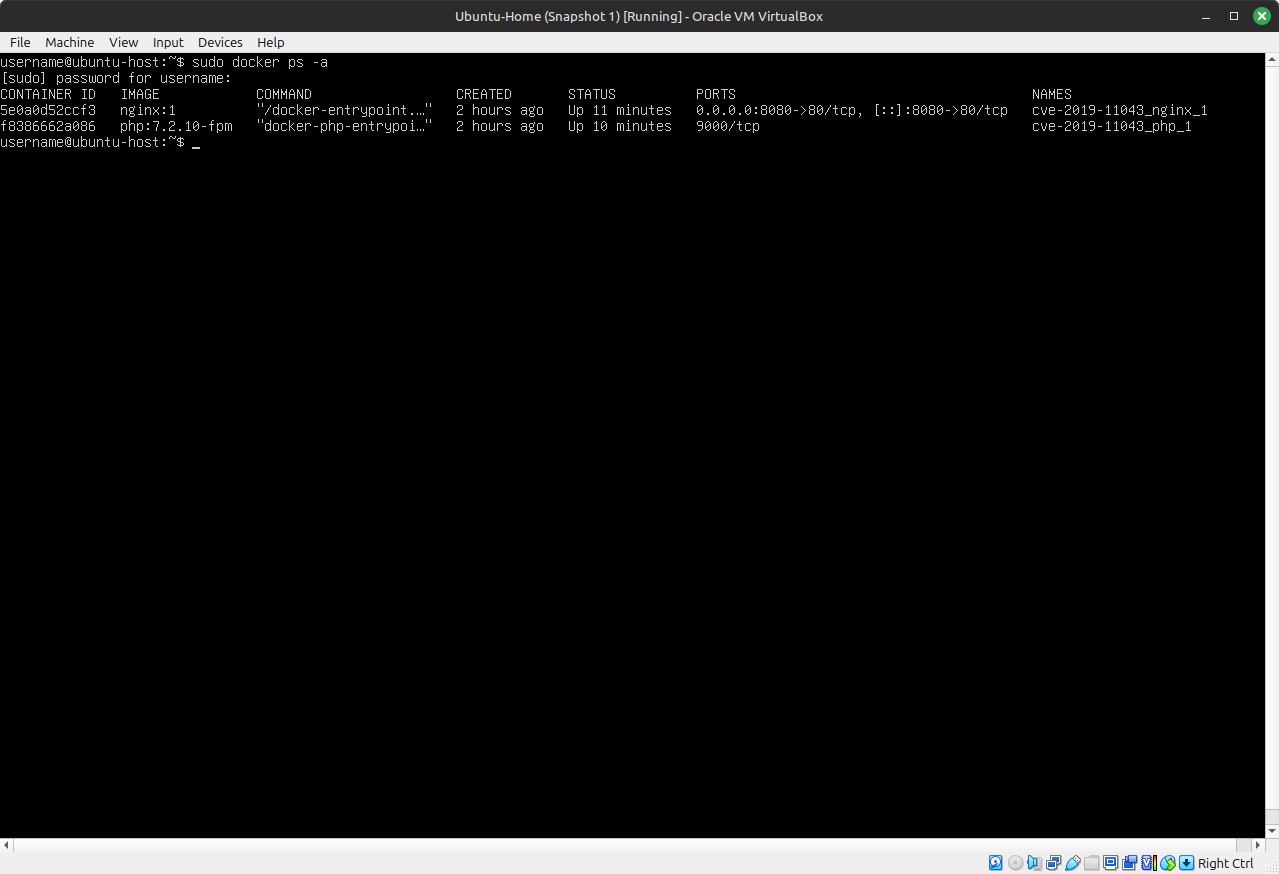Click the "[sudo] password for username:" line

pyautogui.click(x=116, y=78)
